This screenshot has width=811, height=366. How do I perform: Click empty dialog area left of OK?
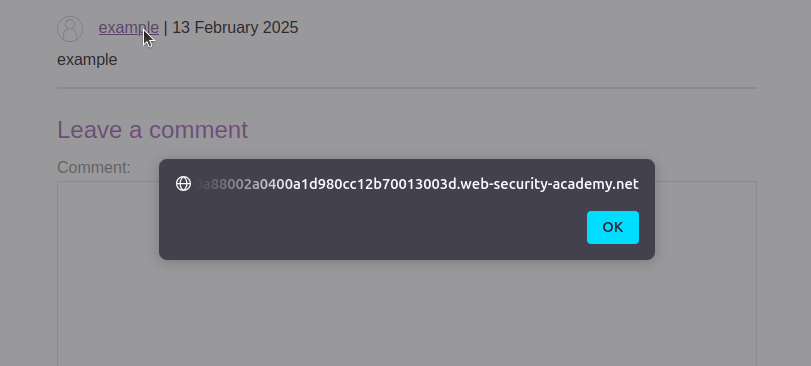(x=378, y=227)
